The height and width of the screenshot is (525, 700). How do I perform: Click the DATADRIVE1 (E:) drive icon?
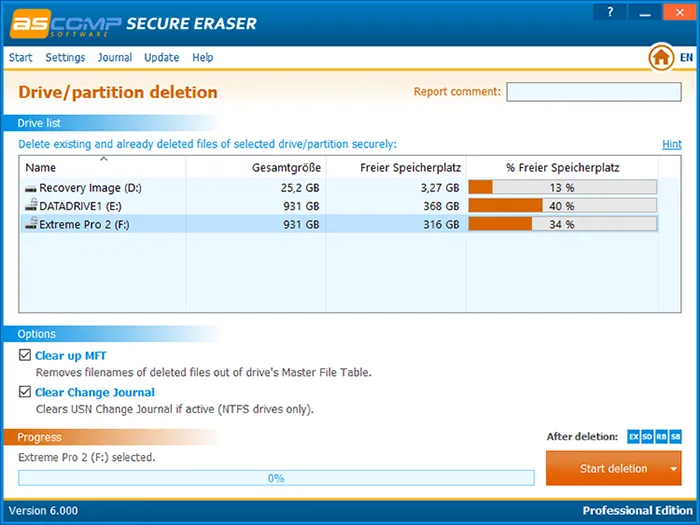pyautogui.click(x=30, y=206)
